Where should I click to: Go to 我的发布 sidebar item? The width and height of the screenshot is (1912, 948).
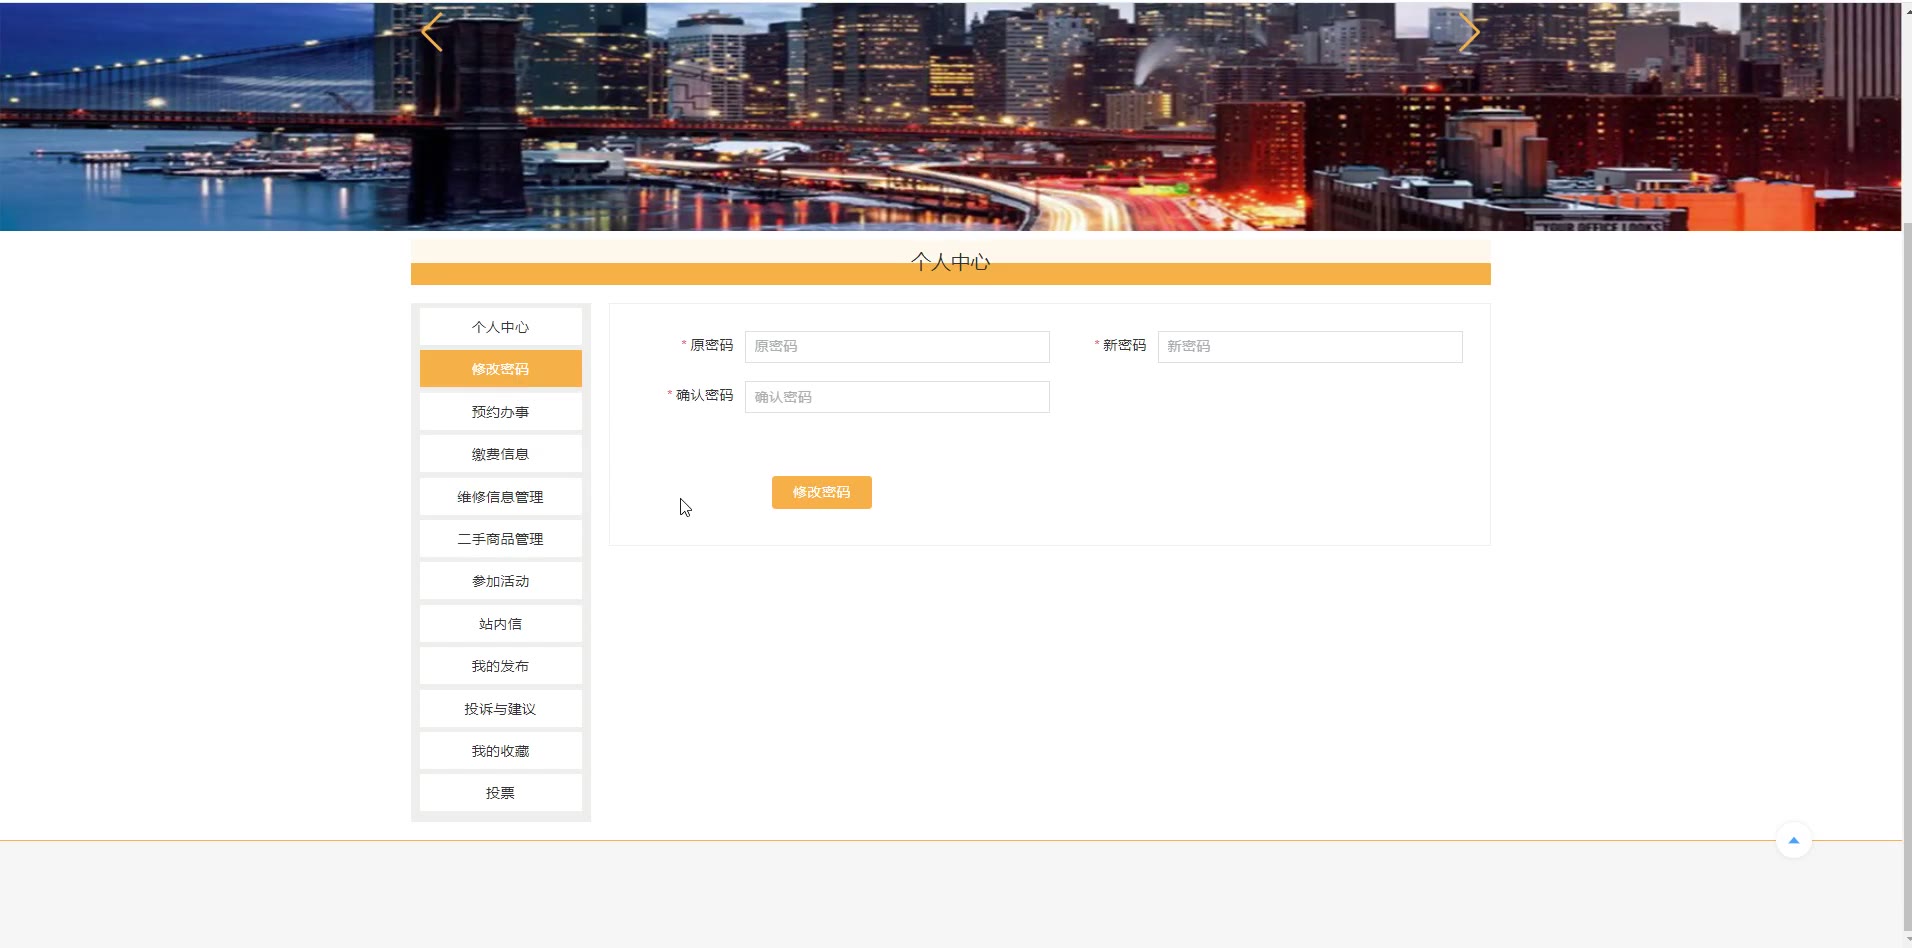click(x=500, y=666)
